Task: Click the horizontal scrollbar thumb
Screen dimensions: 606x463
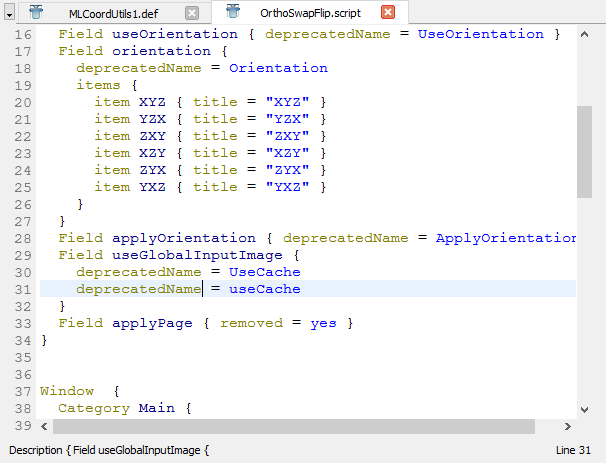Action: click(307, 427)
